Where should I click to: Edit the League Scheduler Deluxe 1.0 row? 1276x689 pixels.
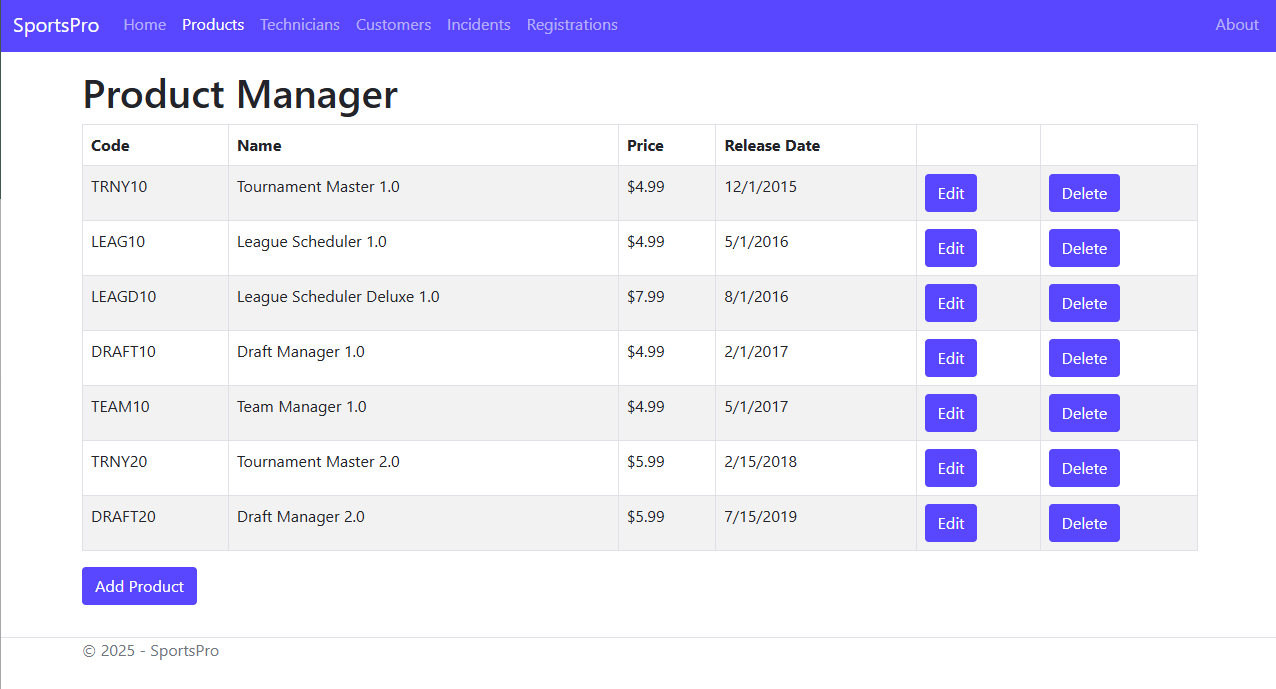(950, 303)
